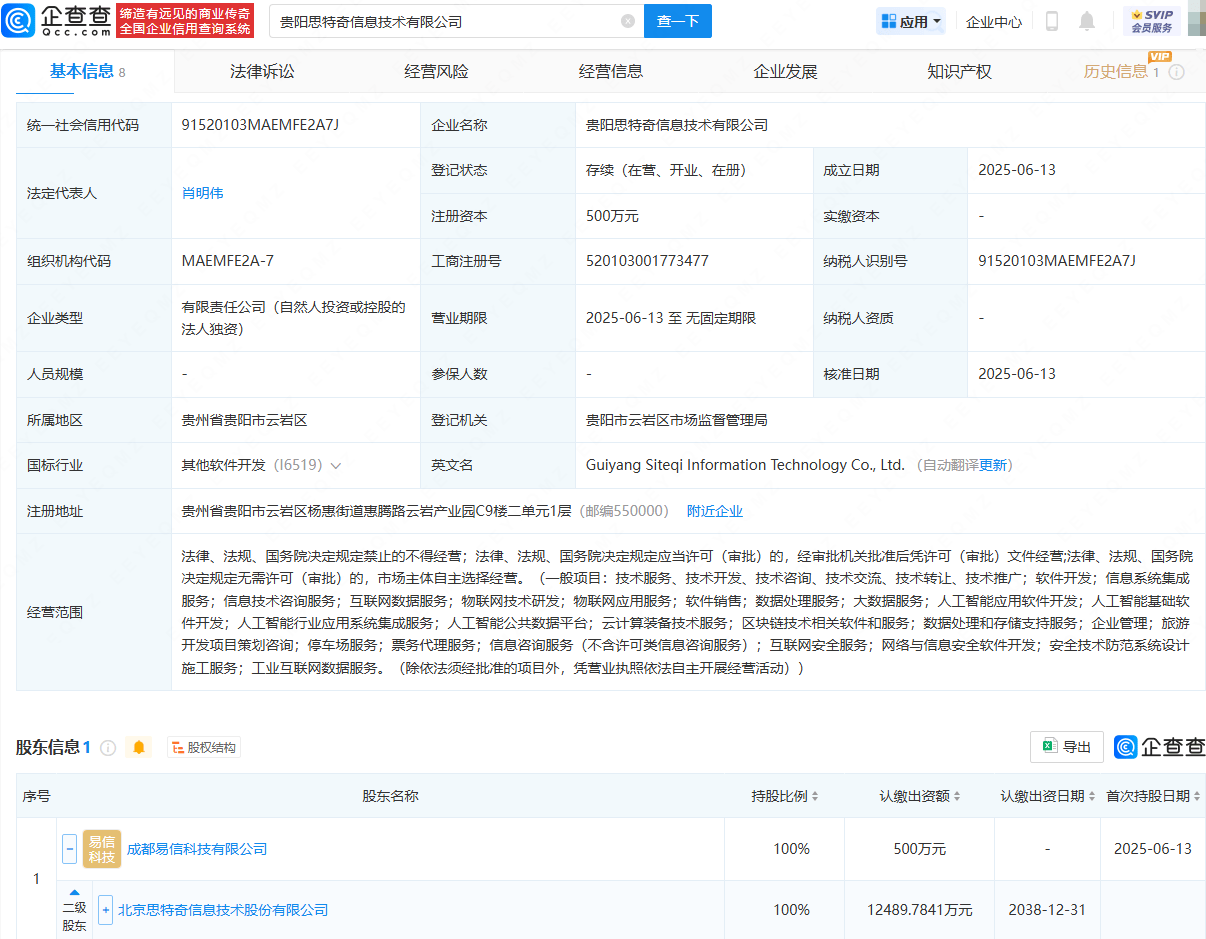Viewport: 1206px width, 939px height.
Task: Clear the search box with the X icon
Action: coord(628,21)
